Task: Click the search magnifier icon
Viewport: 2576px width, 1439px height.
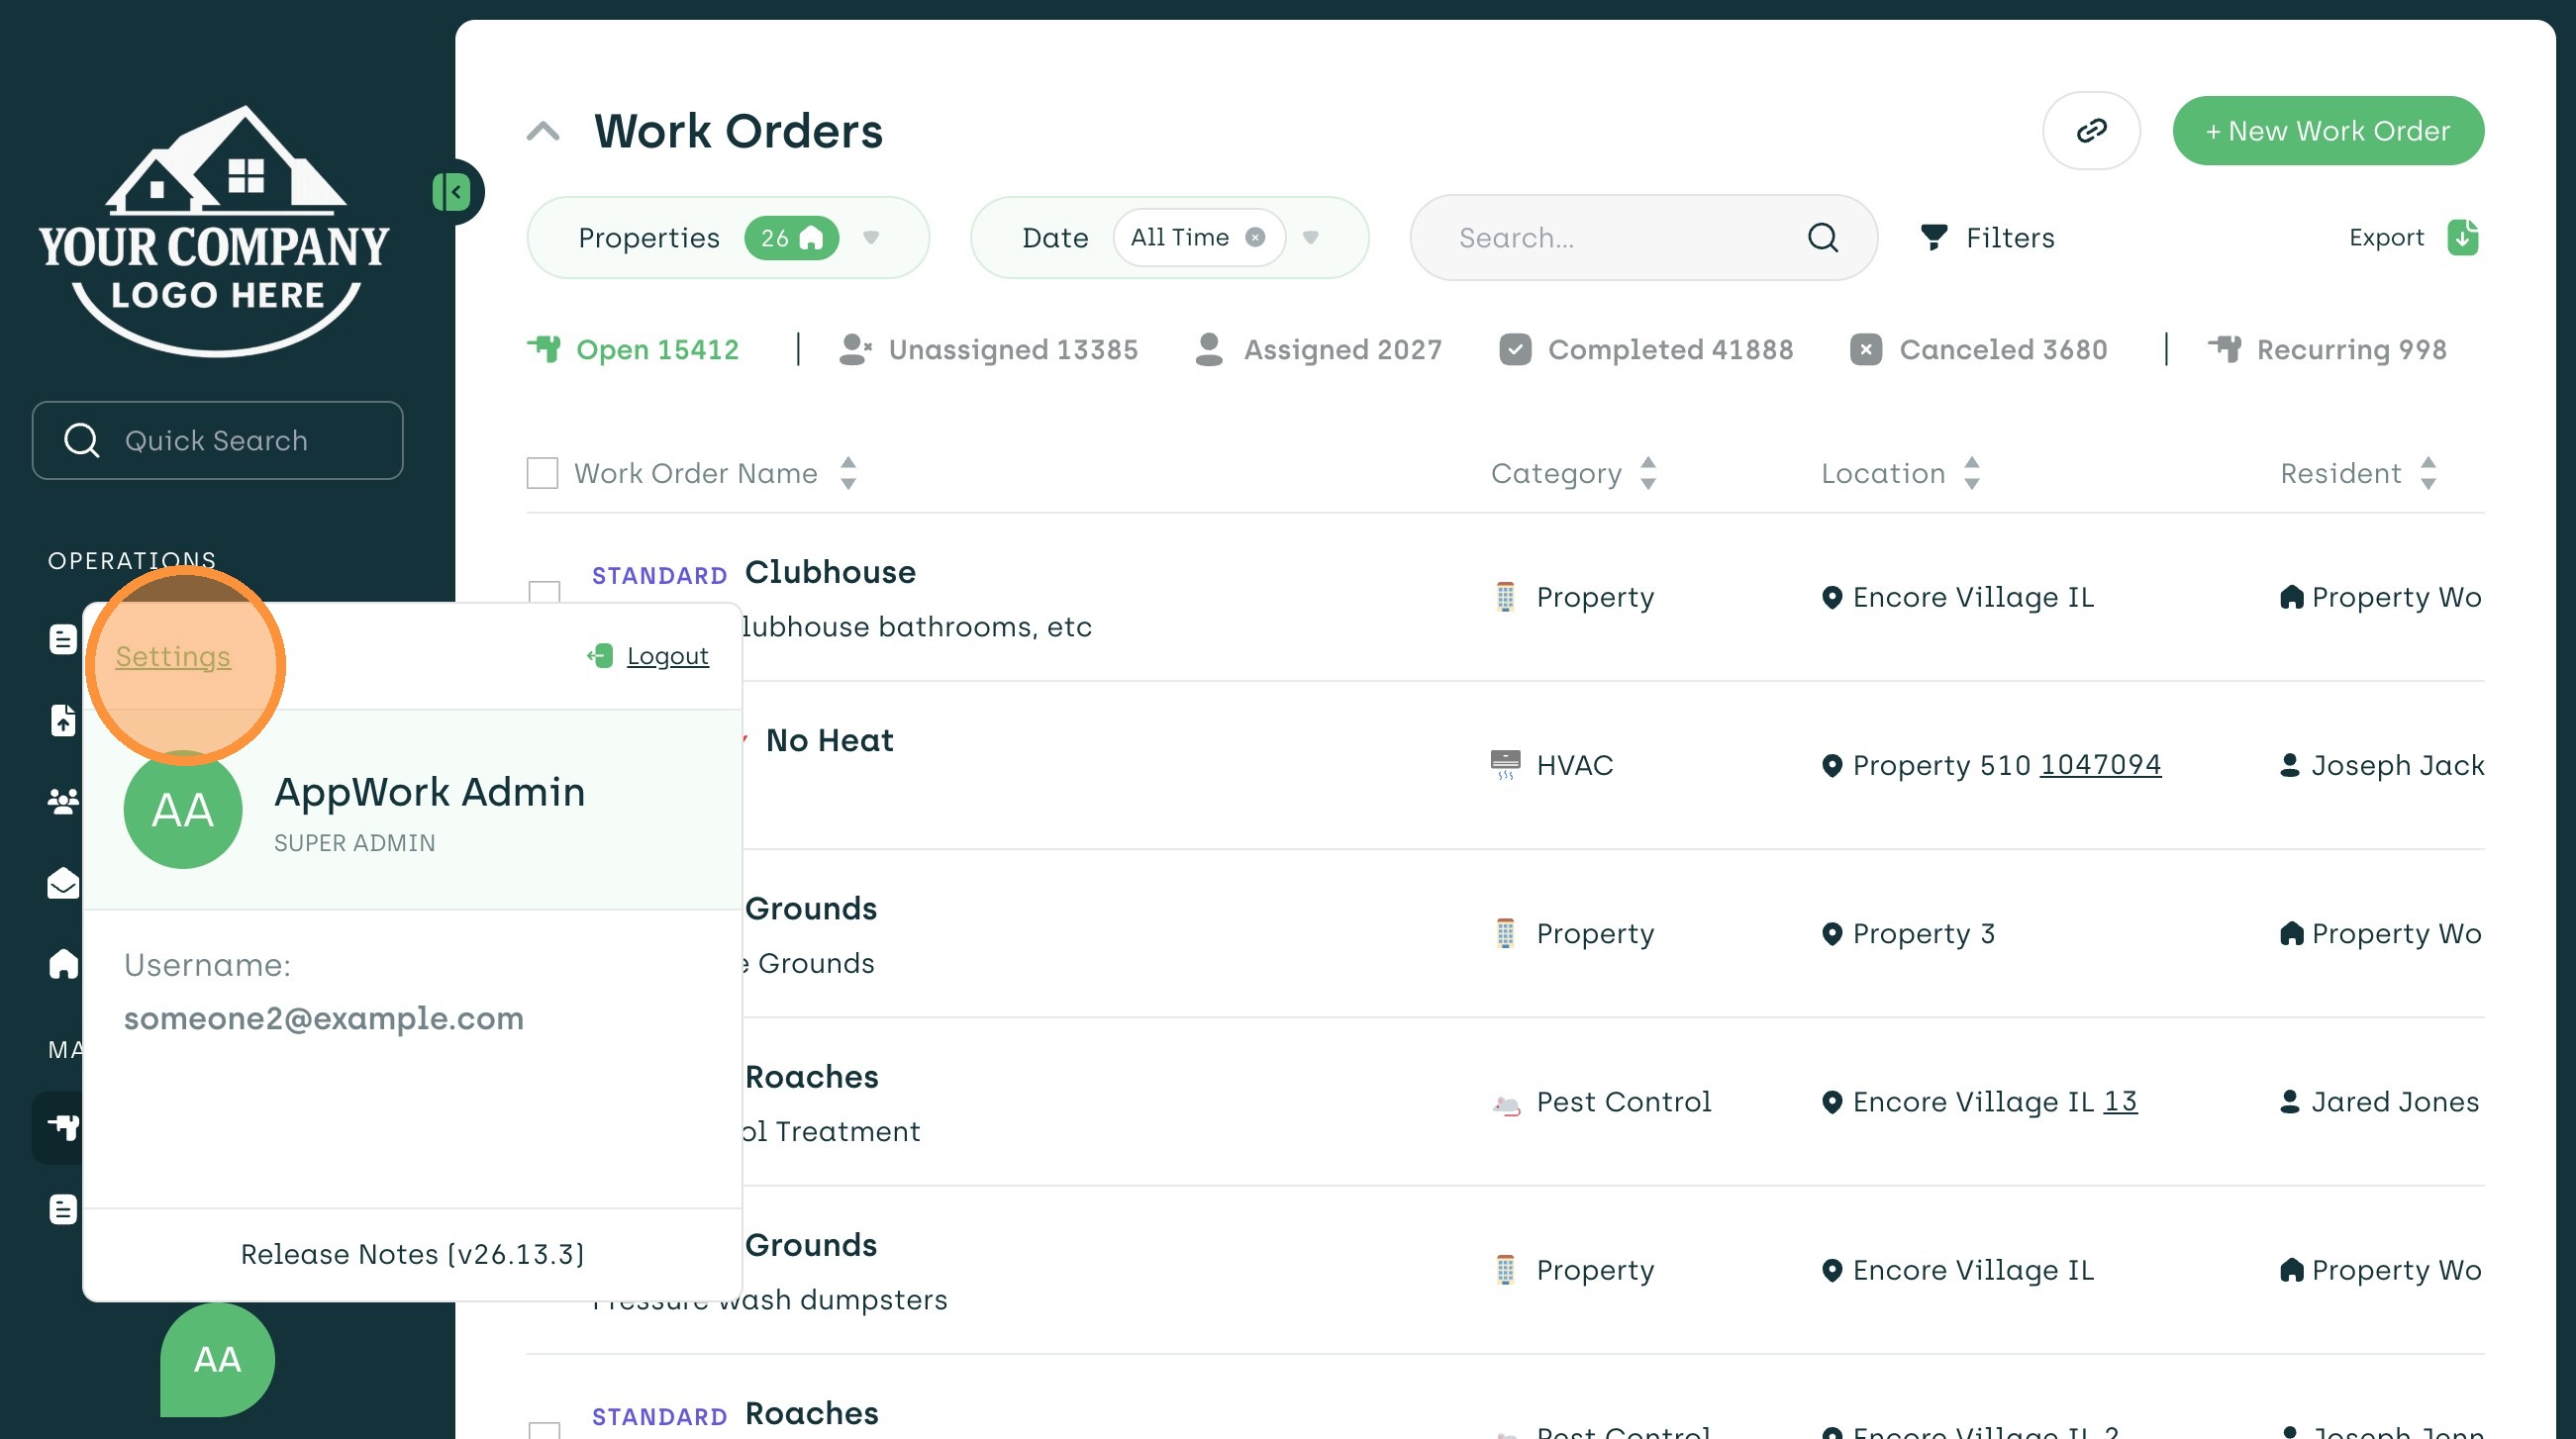Action: [x=1822, y=238]
